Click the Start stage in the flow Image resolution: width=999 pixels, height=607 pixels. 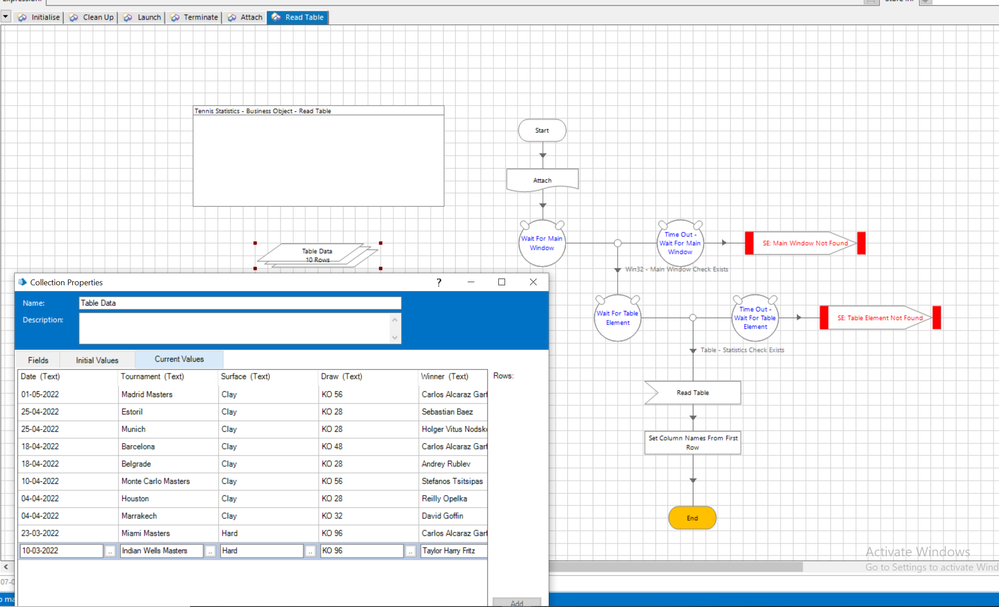point(542,130)
